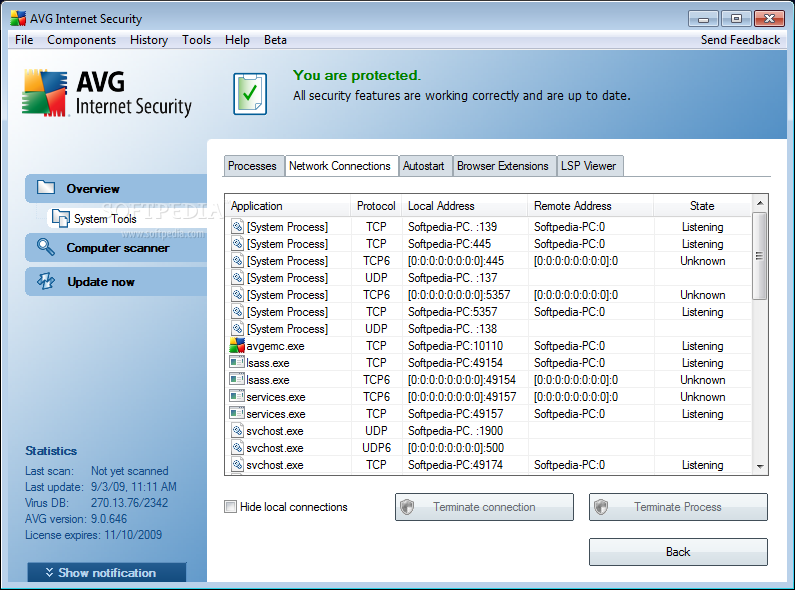Click the Overview folder icon
Viewport: 795px width, 590px height.
[46, 188]
